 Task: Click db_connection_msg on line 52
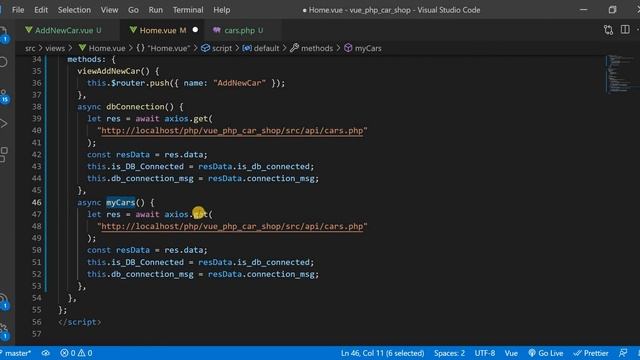click(x=152, y=274)
